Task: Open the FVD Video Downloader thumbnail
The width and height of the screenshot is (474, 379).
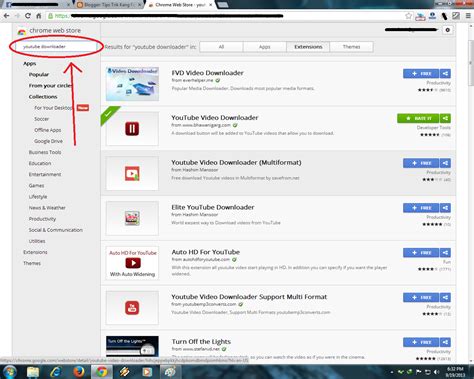Action: [132, 84]
